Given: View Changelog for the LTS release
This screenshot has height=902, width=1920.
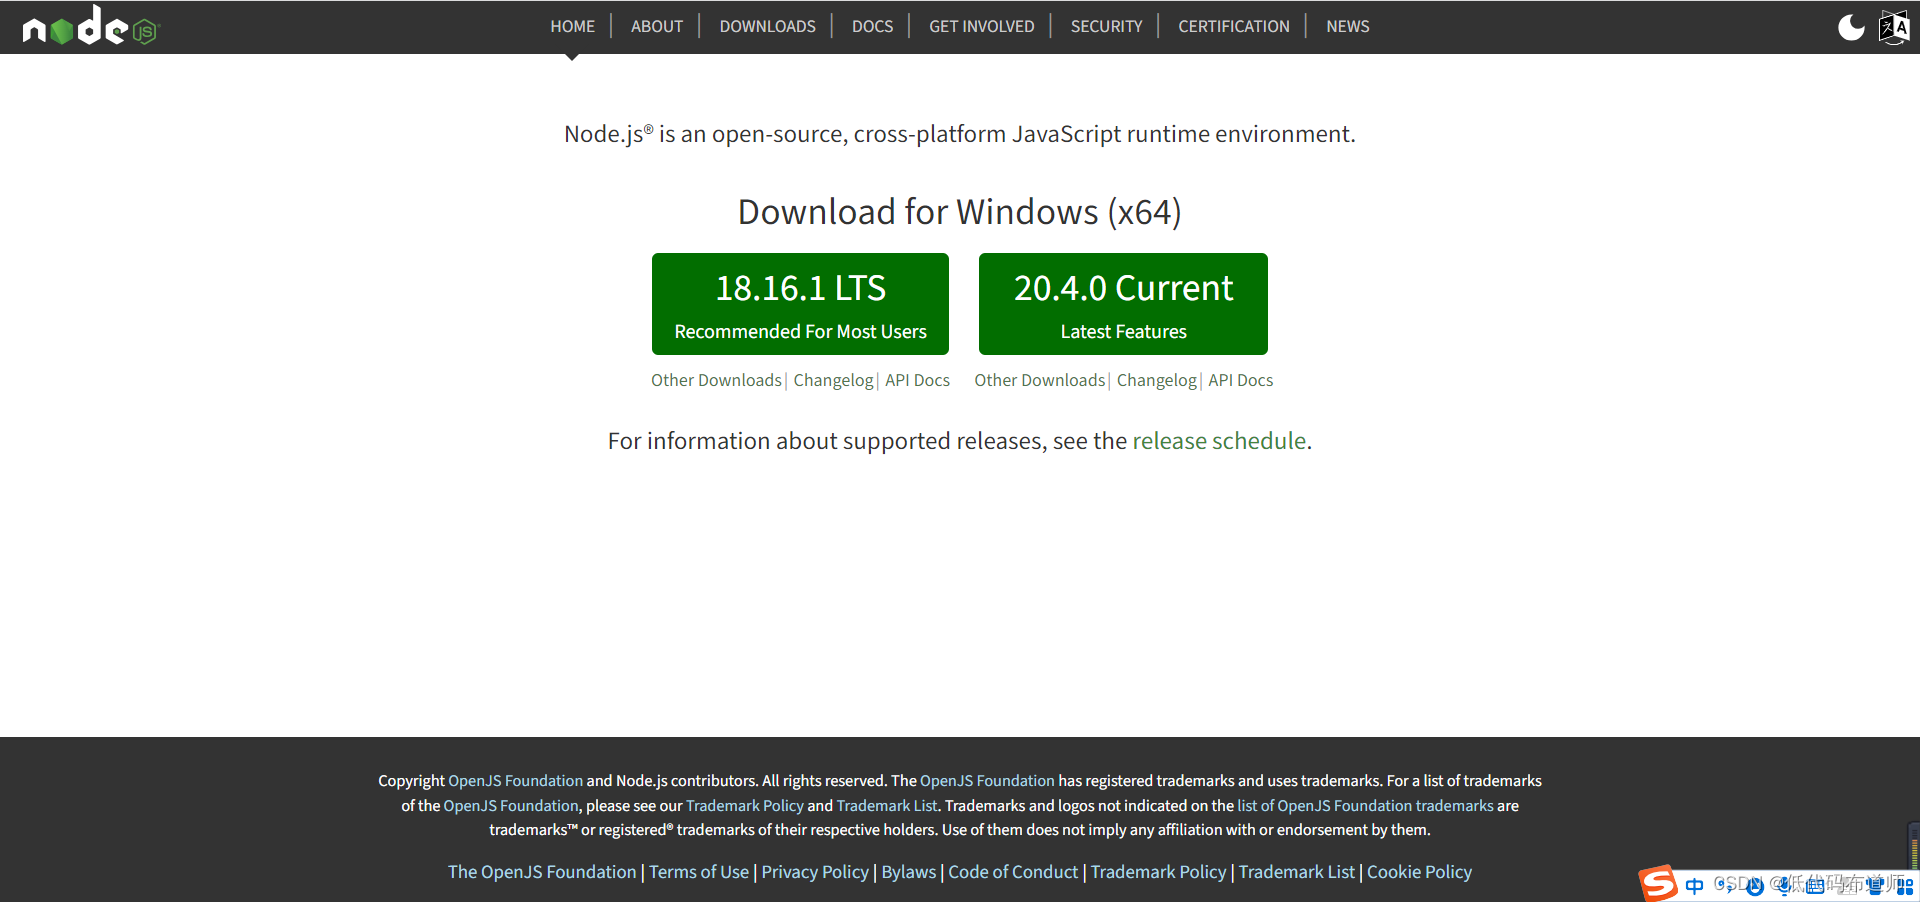Looking at the screenshot, I should pyautogui.click(x=833, y=380).
